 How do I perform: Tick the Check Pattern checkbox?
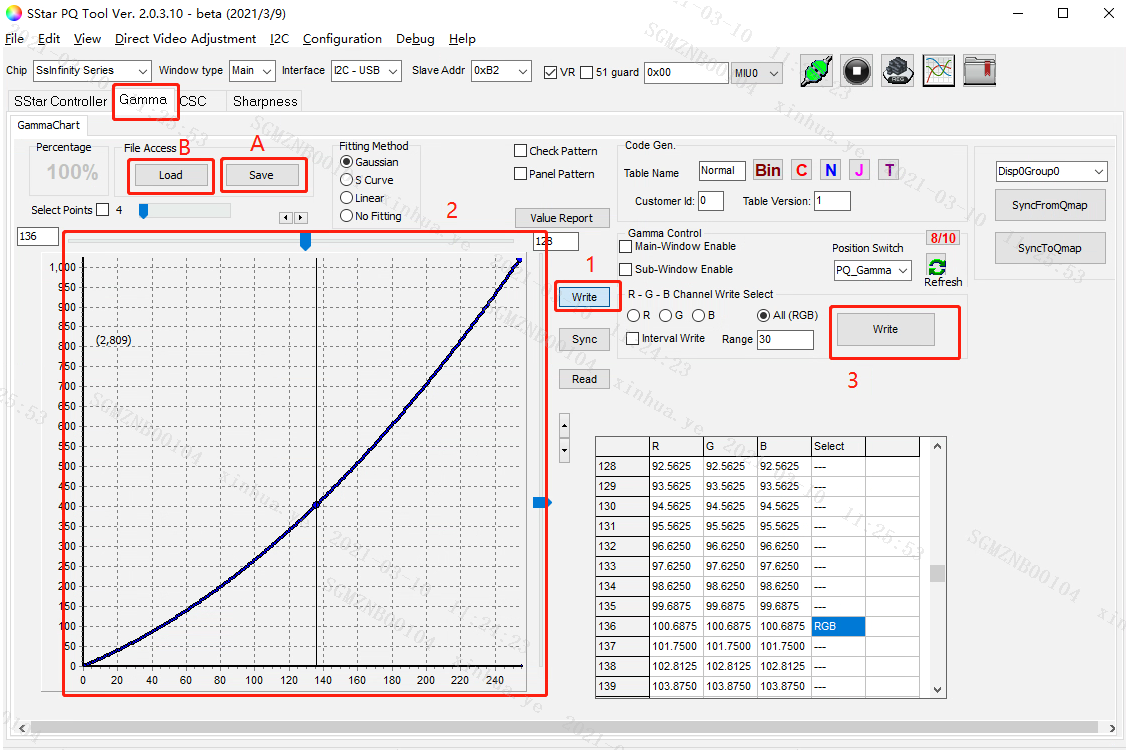click(520, 151)
